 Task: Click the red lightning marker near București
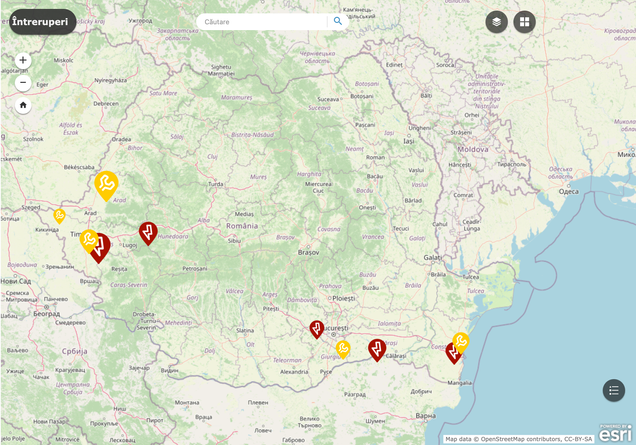pyautogui.click(x=316, y=328)
